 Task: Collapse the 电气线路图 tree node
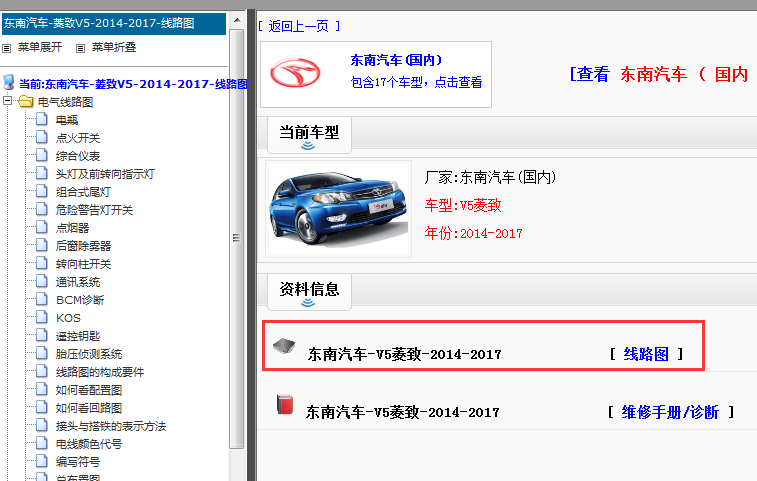[x=7, y=101]
